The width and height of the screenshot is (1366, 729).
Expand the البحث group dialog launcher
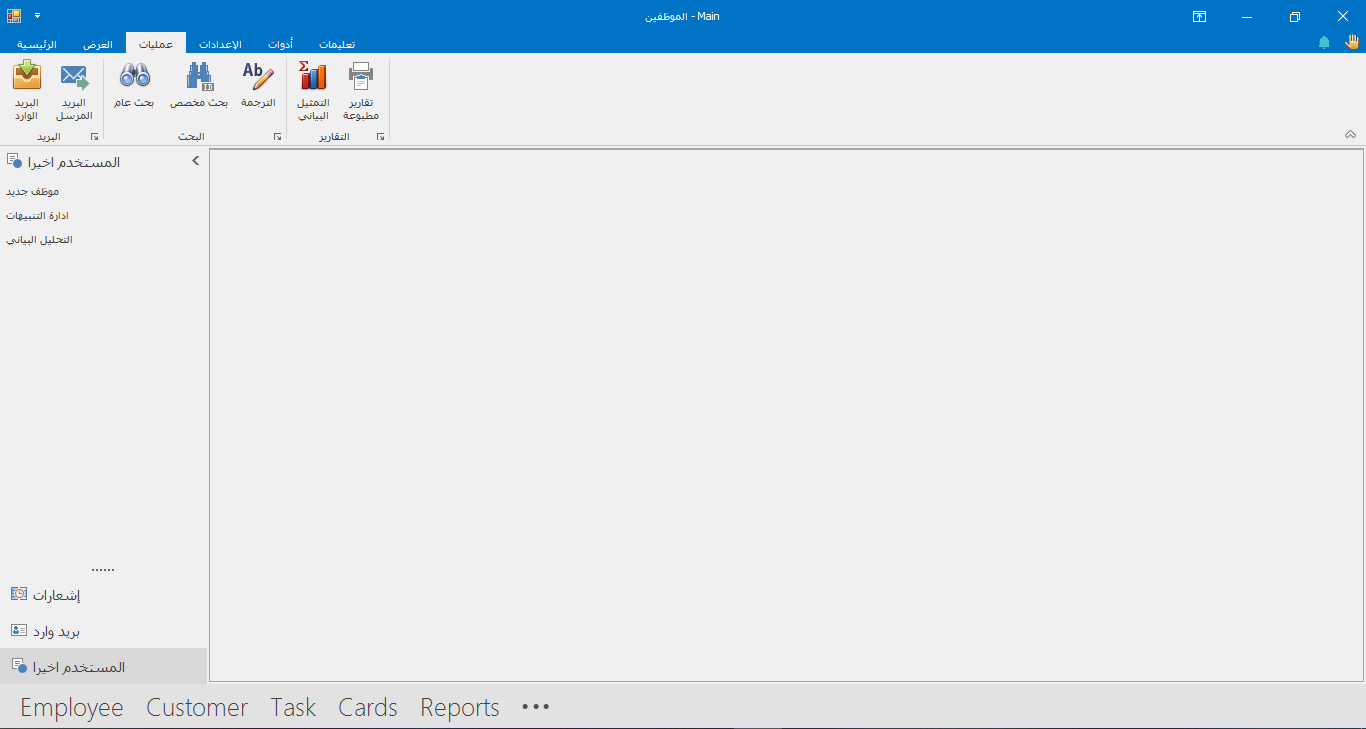(x=277, y=137)
